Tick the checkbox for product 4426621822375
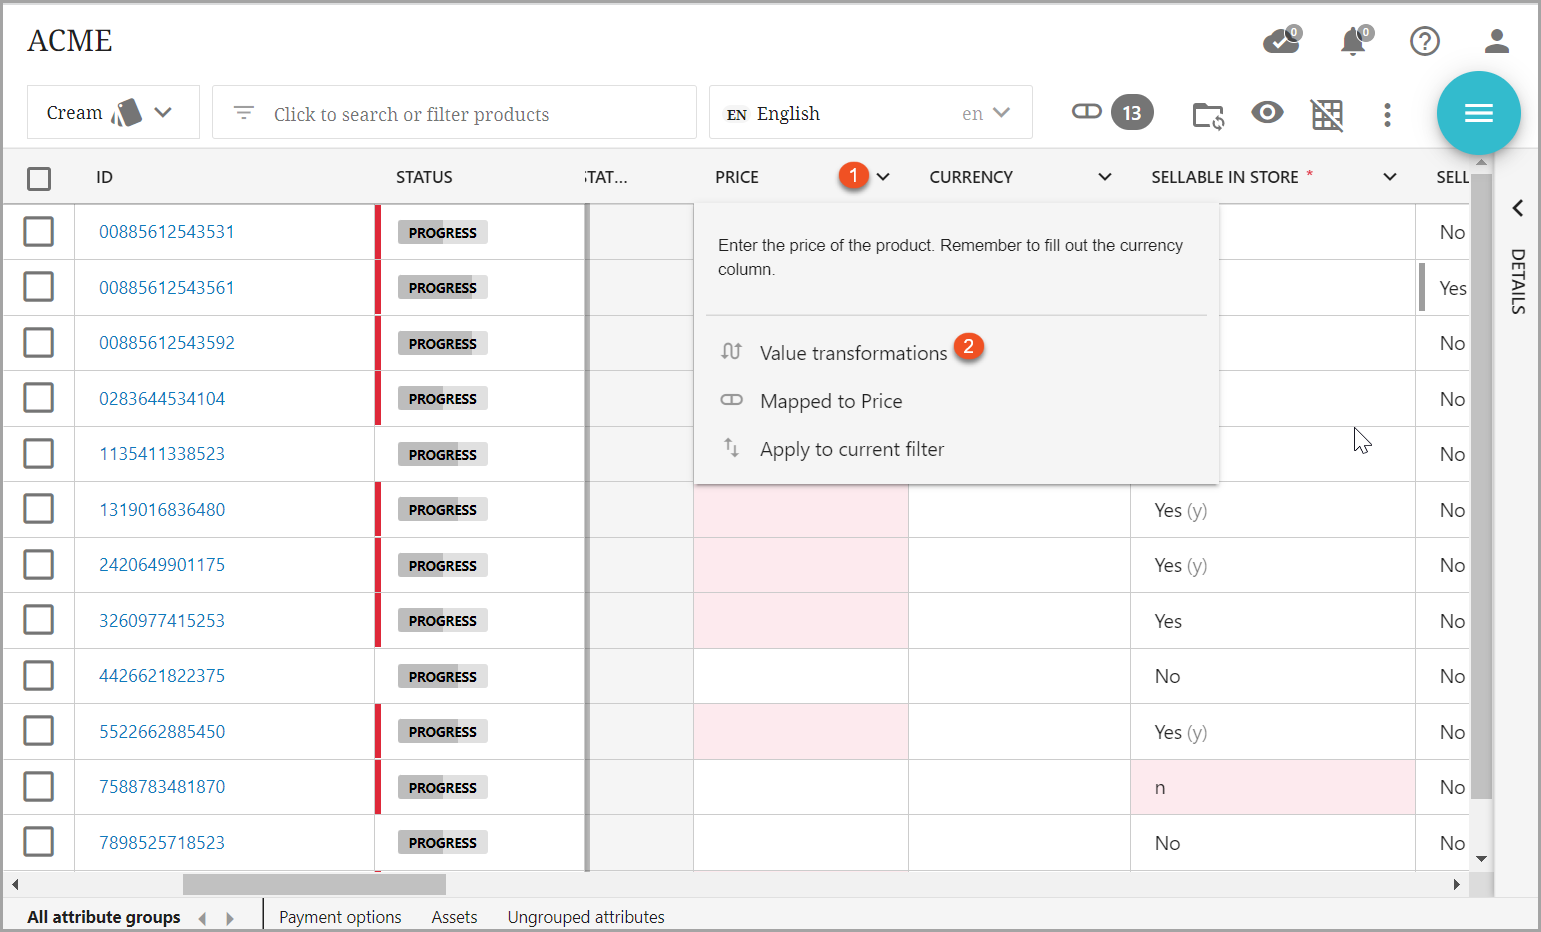The height and width of the screenshot is (932, 1541). tap(39, 676)
